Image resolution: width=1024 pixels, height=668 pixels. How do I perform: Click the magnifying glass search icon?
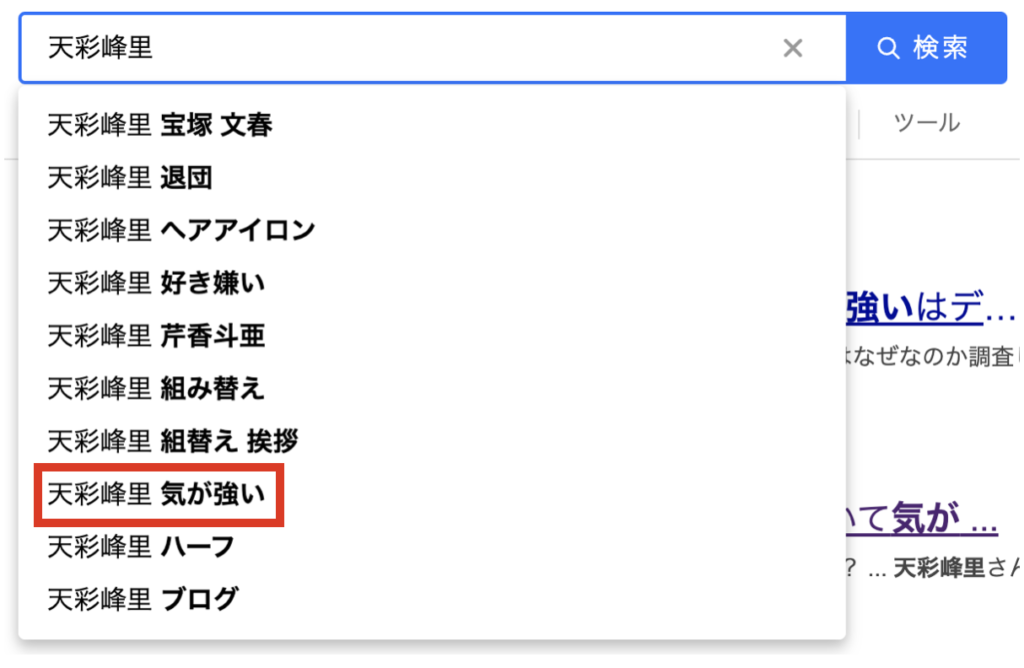click(x=888, y=48)
